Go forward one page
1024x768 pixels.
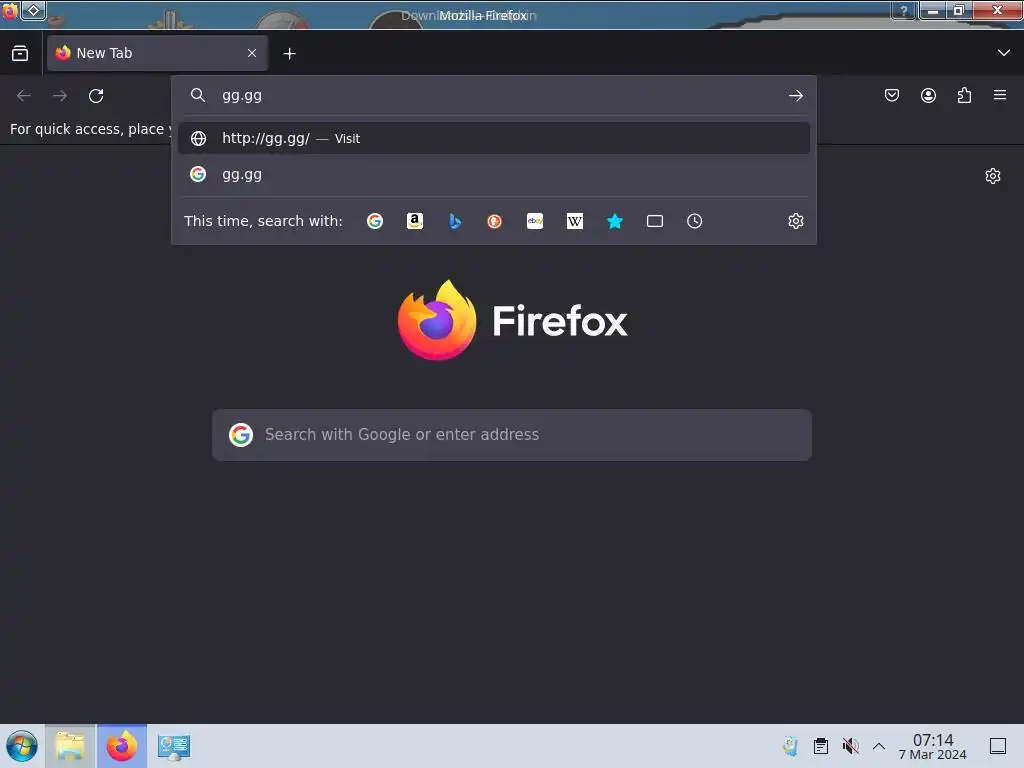point(60,96)
